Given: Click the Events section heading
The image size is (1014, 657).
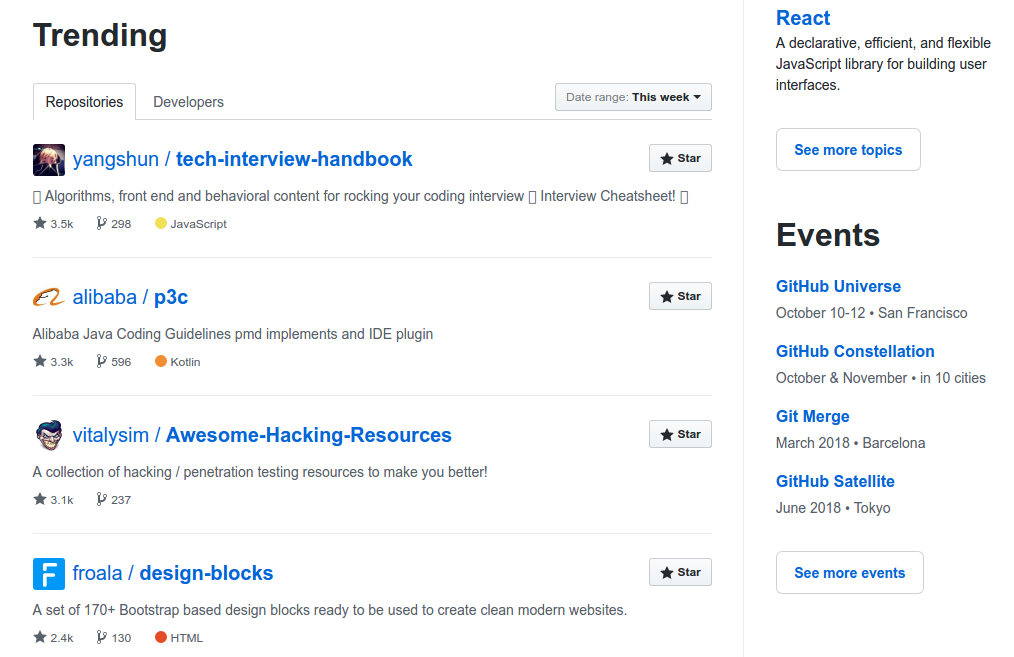Looking at the screenshot, I should [828, 235].
